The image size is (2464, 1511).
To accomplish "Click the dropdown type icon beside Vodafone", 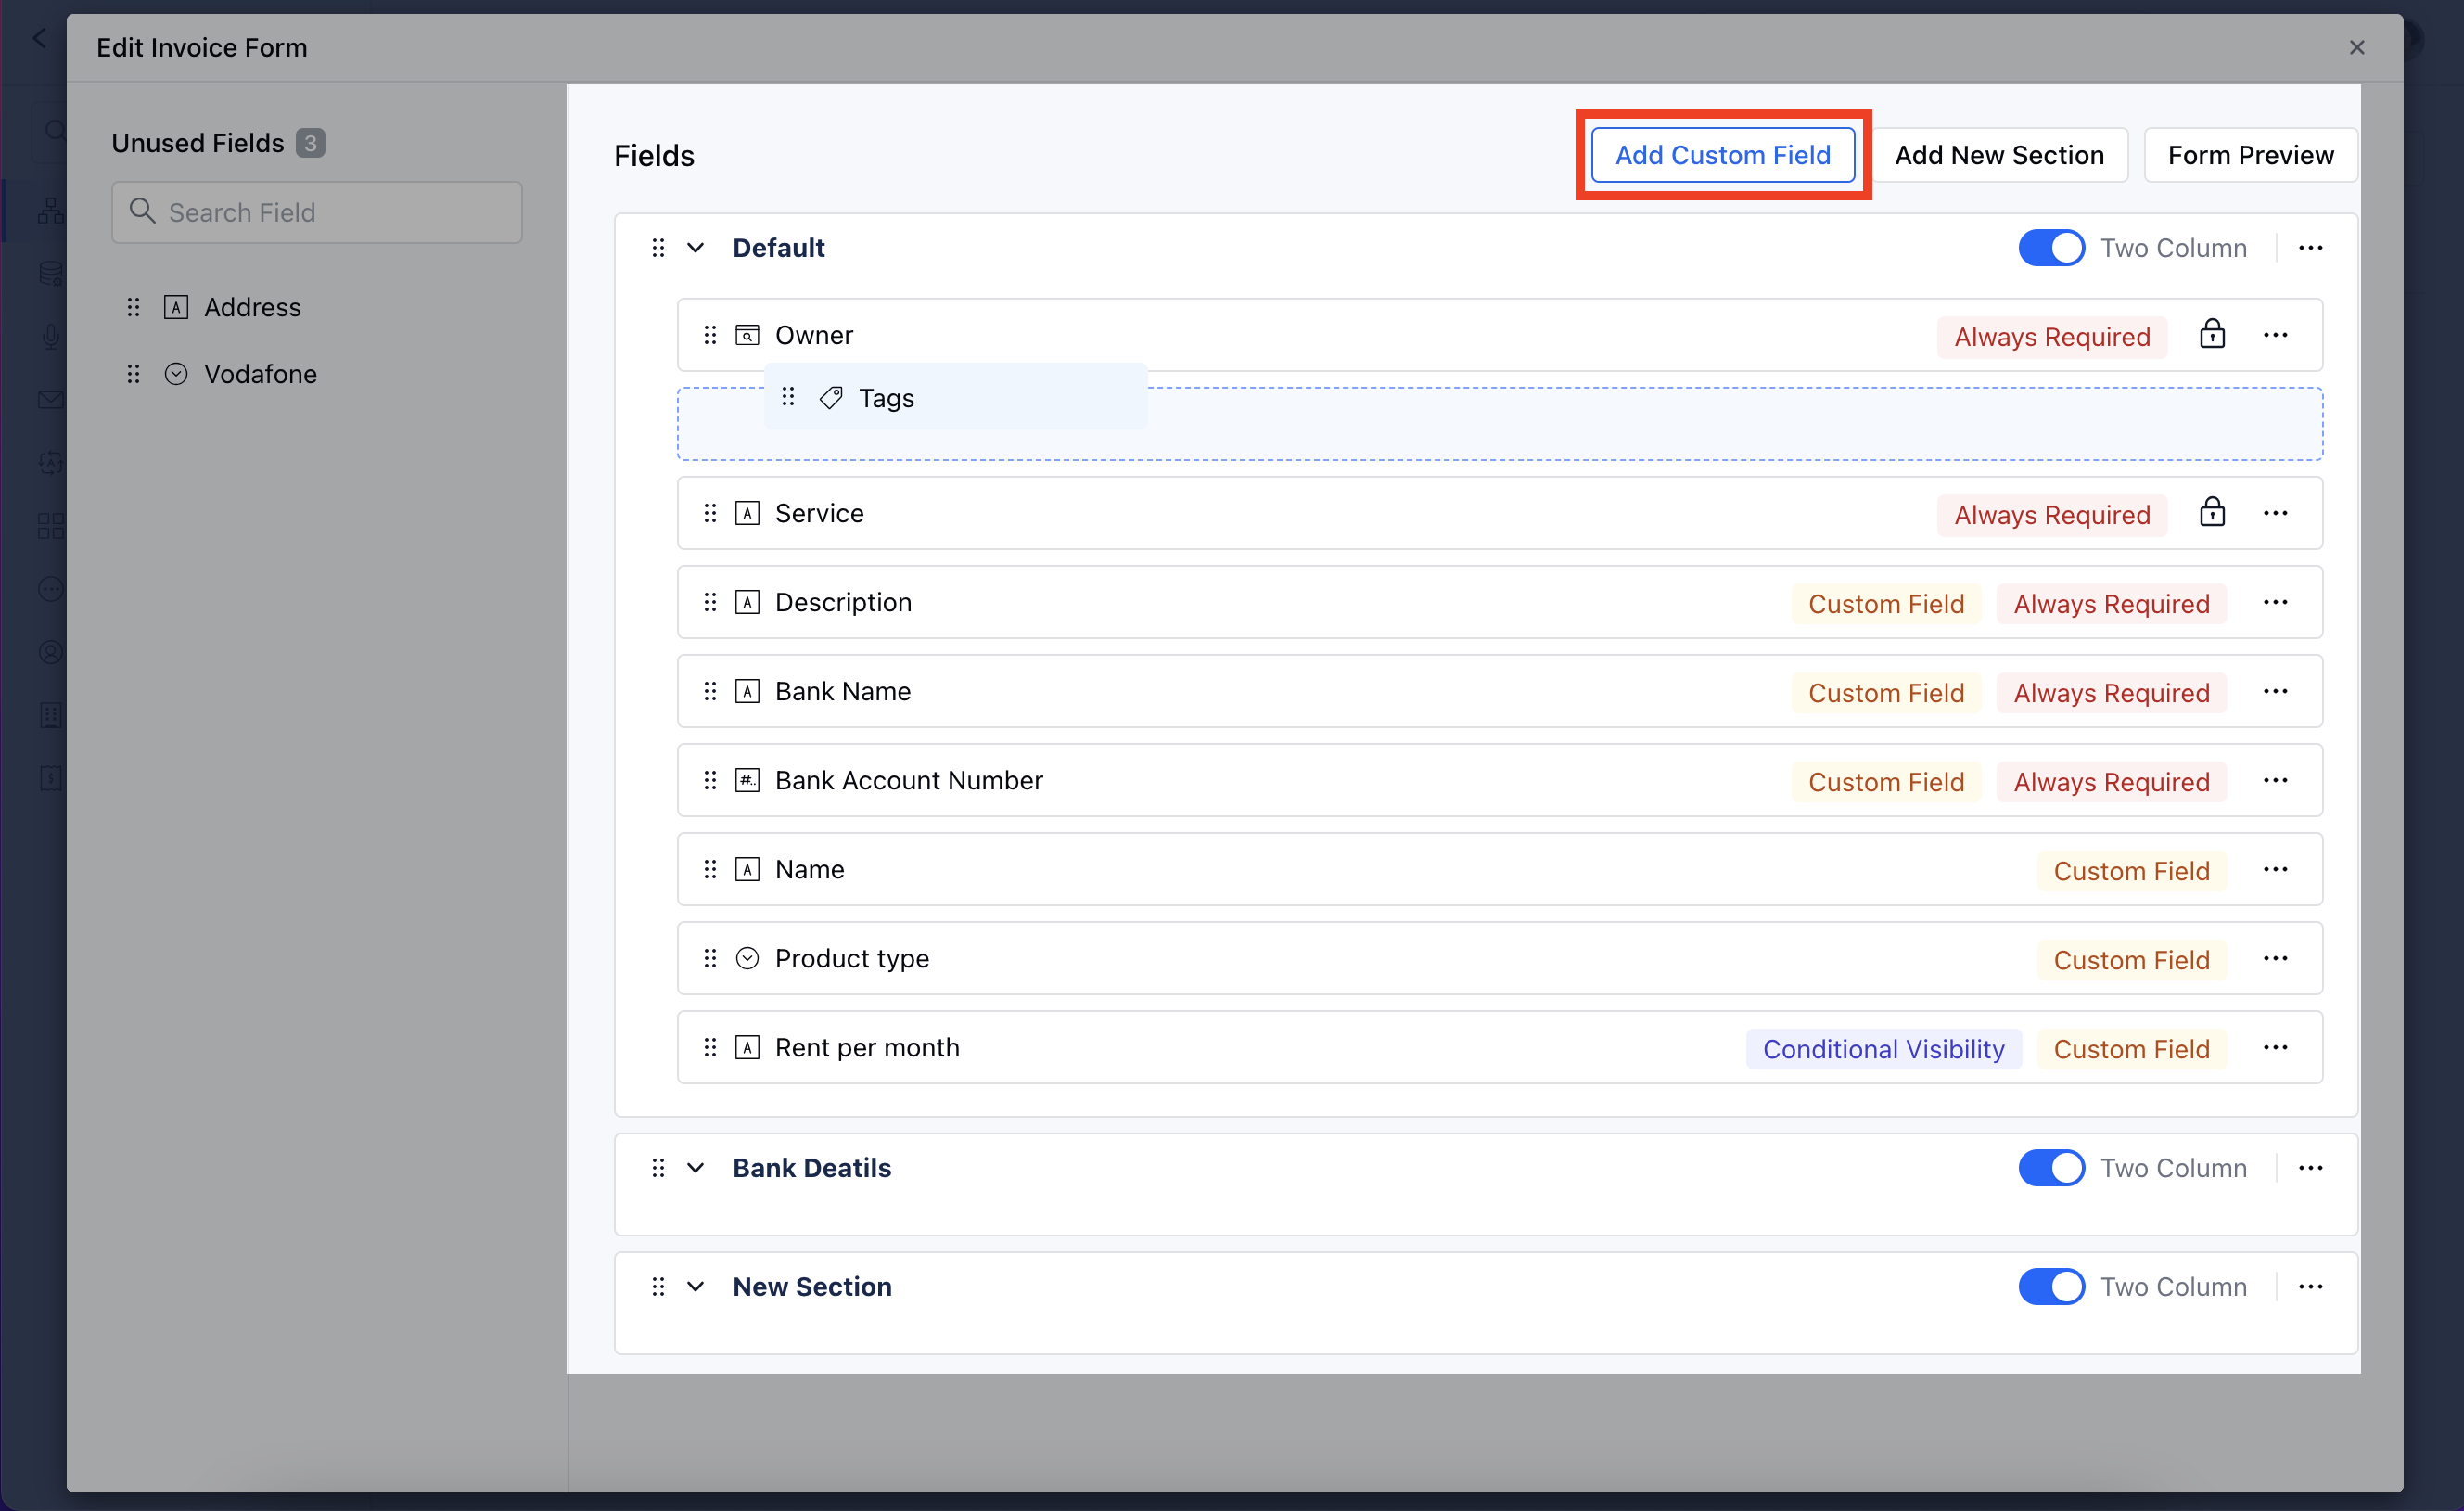I will tap(176, 374).
